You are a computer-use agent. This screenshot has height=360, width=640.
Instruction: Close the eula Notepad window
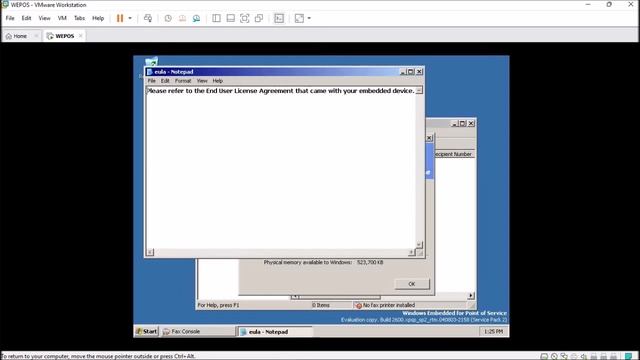[x=419, y=71]
